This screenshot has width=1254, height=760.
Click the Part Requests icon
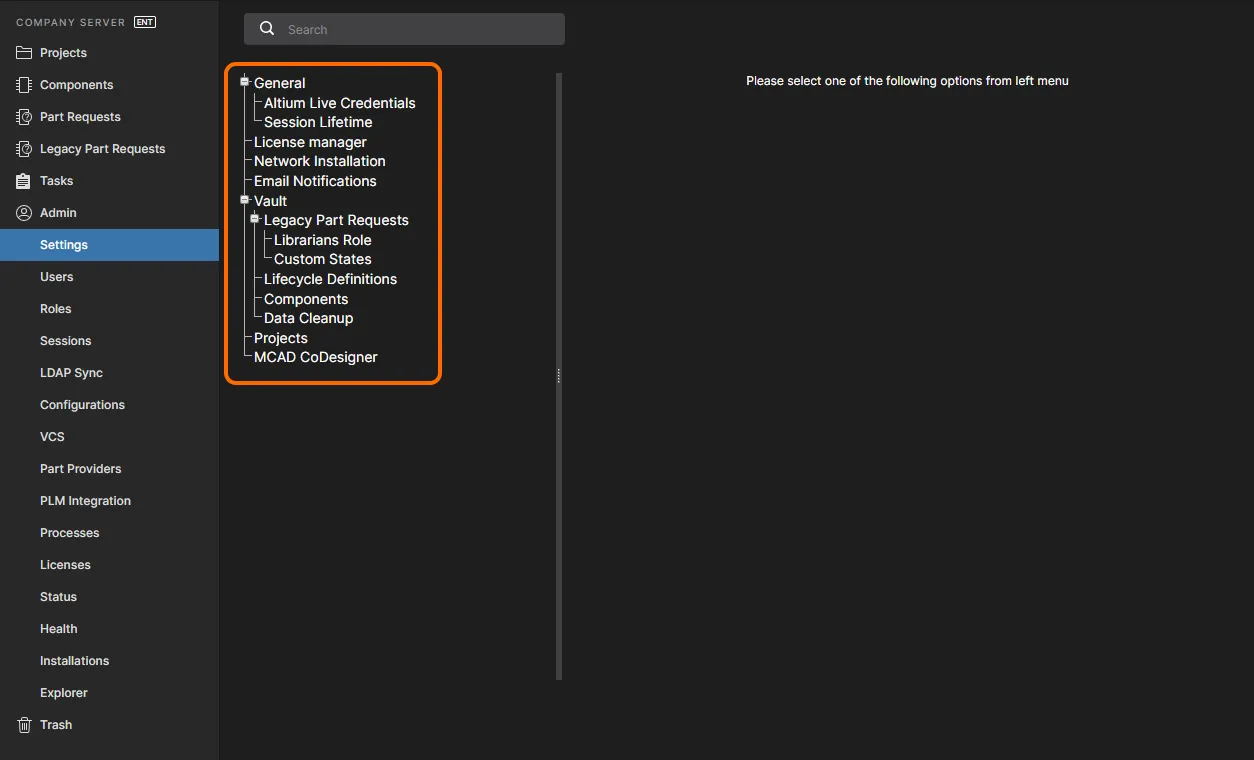point(24,117)
